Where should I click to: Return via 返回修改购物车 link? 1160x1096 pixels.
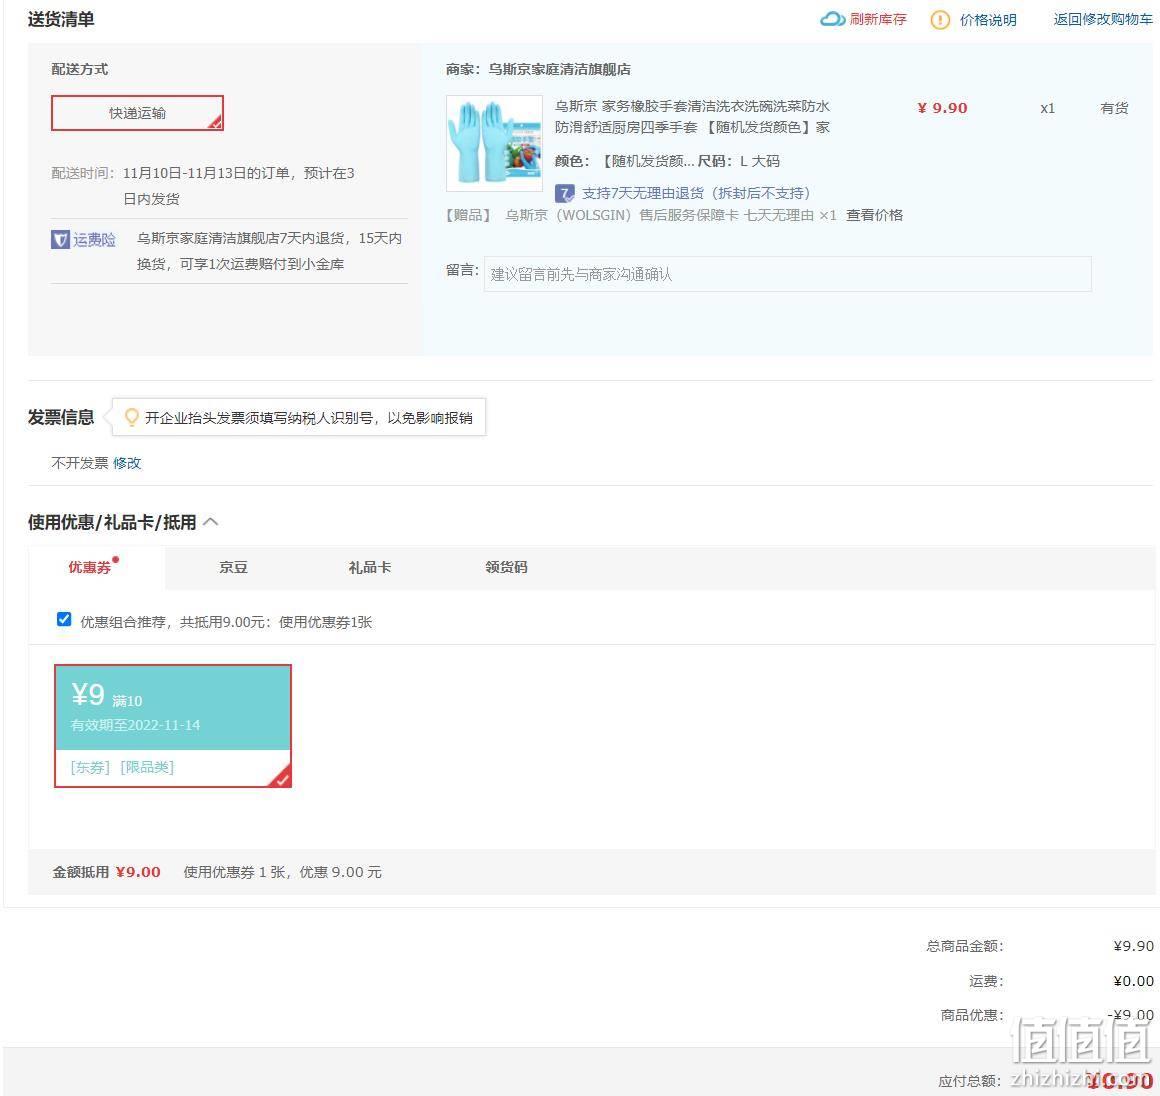(x=1102, y=19)
